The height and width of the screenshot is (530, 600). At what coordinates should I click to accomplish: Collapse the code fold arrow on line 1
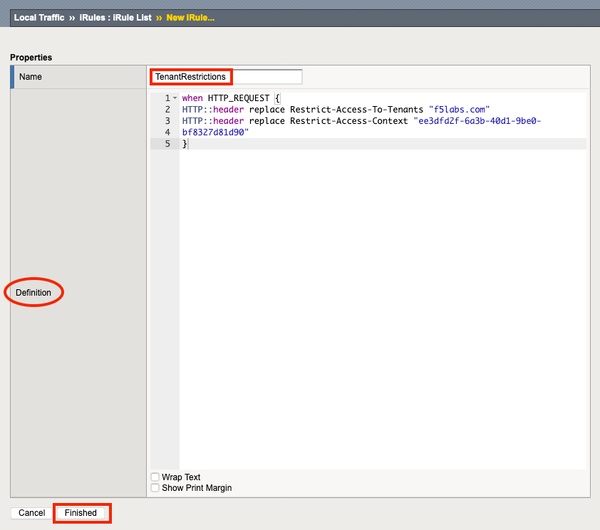[174, 98]
